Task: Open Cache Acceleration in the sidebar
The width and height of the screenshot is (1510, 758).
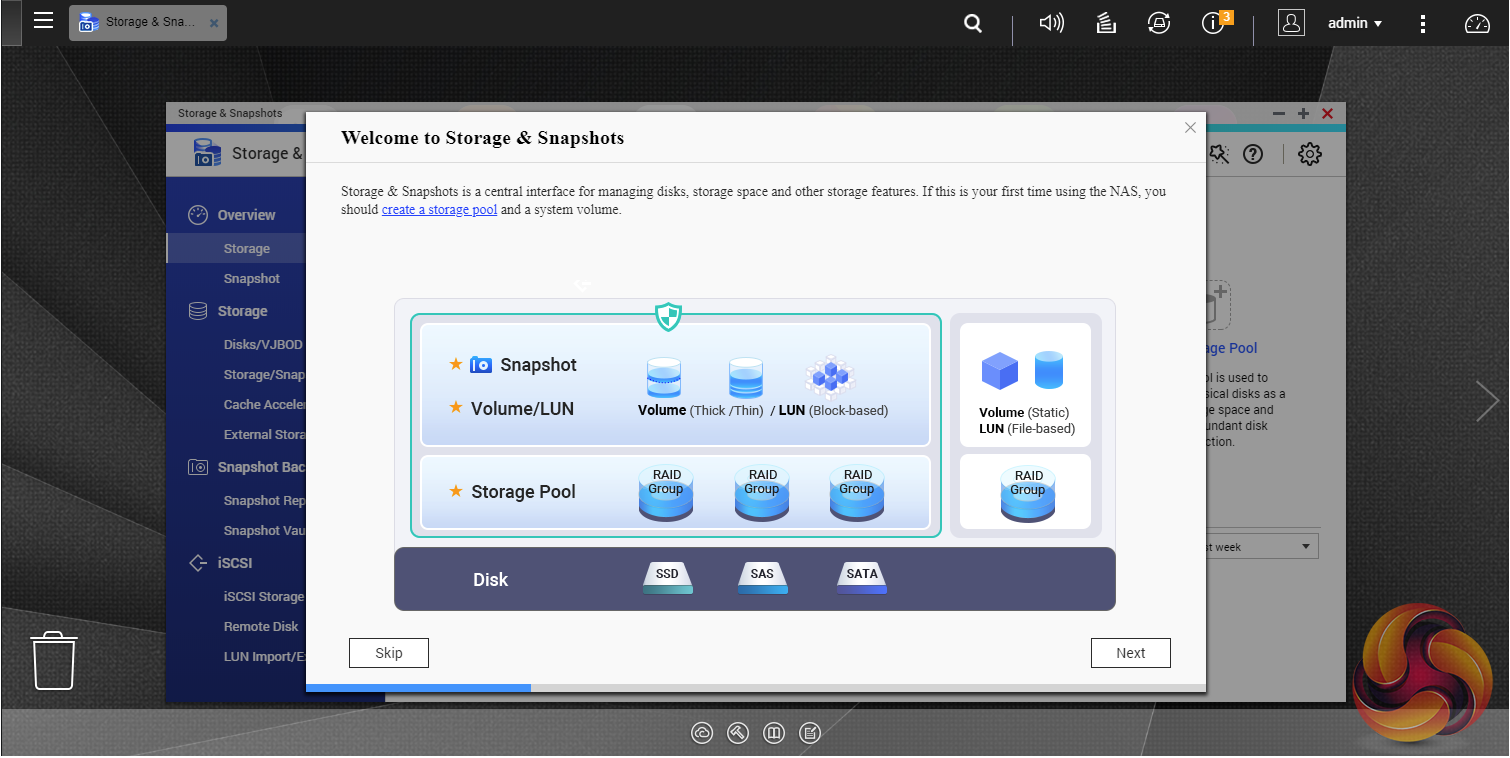Action: 264,405
